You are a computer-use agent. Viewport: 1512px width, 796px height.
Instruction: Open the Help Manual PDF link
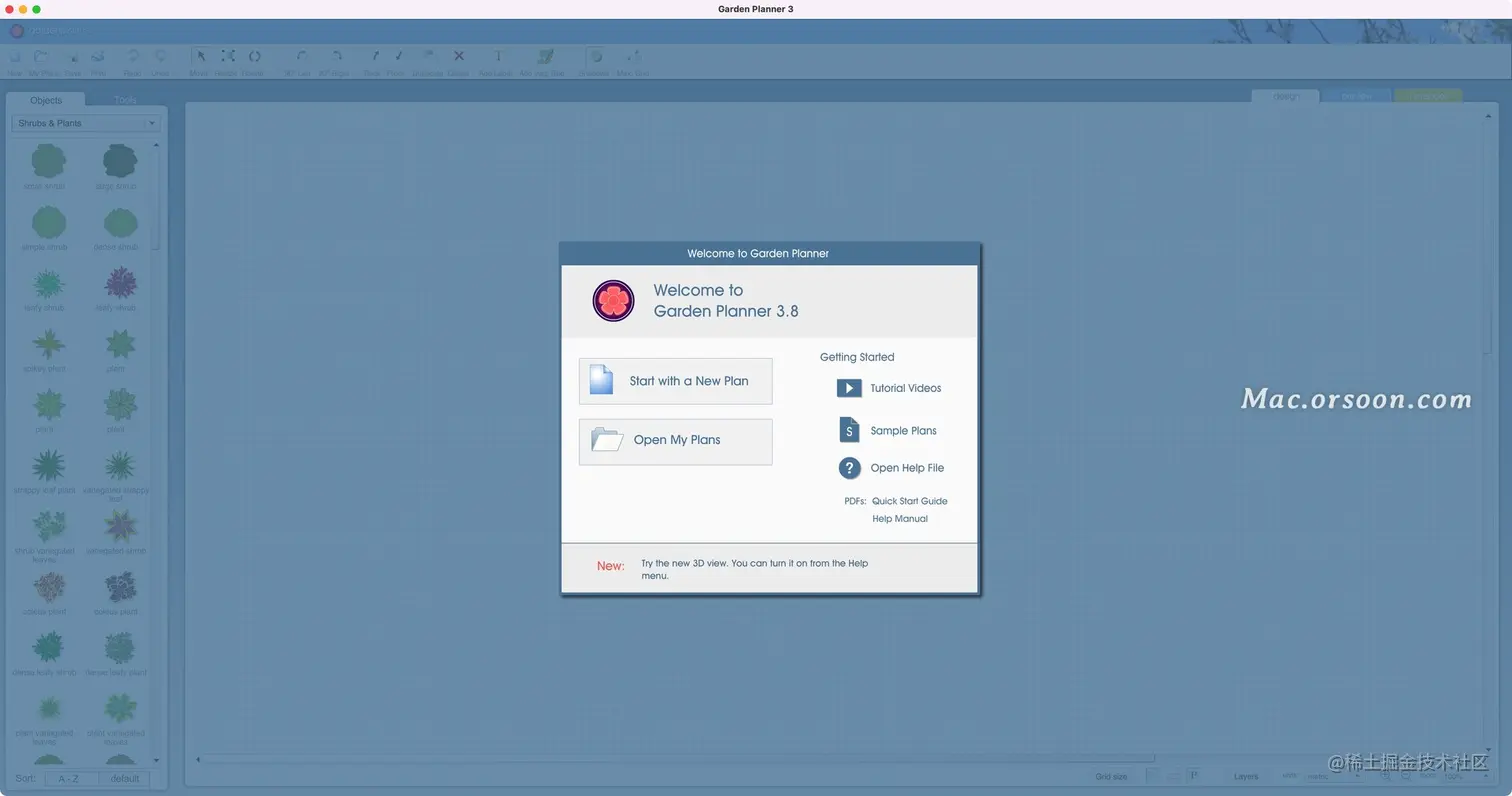900,519
